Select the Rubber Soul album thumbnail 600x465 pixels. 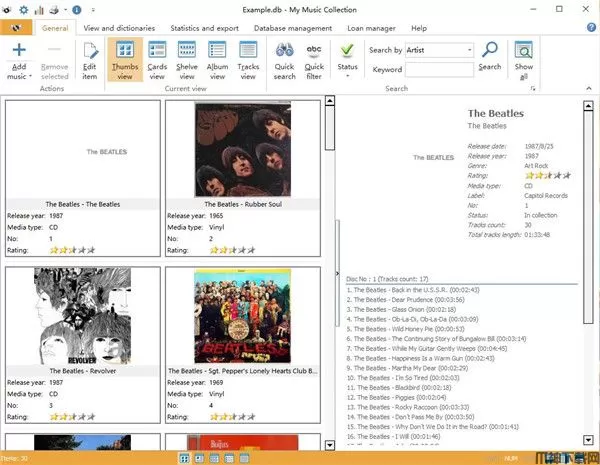[242, 149]
